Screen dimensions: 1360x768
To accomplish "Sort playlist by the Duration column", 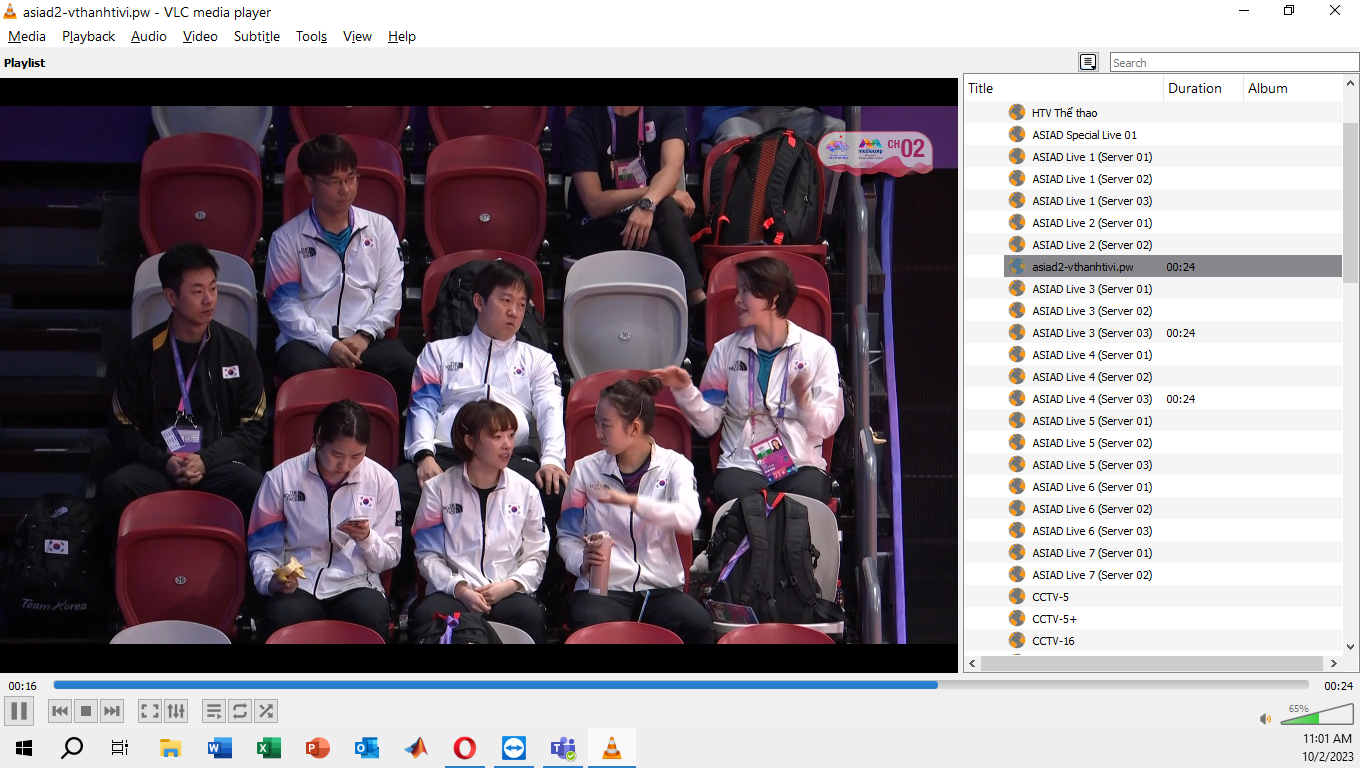I will pos(1204,88).
